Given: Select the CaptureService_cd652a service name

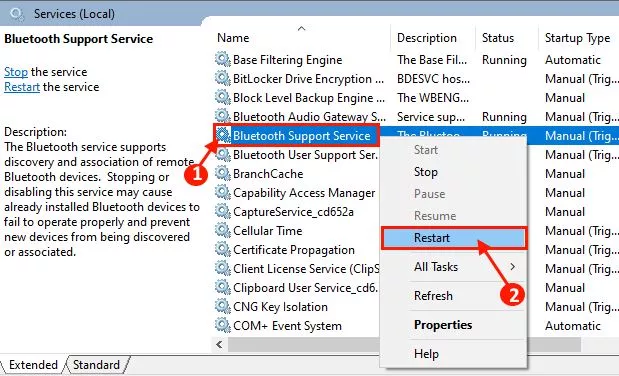Looking at the screenshot, I should pyautogui.click(x=293, y=212).
